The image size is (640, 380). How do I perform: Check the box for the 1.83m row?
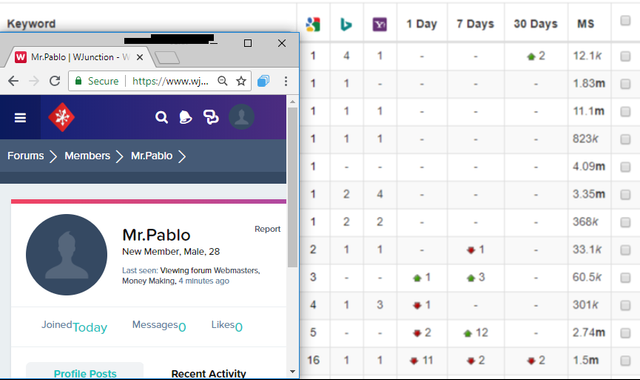(625, 84)
